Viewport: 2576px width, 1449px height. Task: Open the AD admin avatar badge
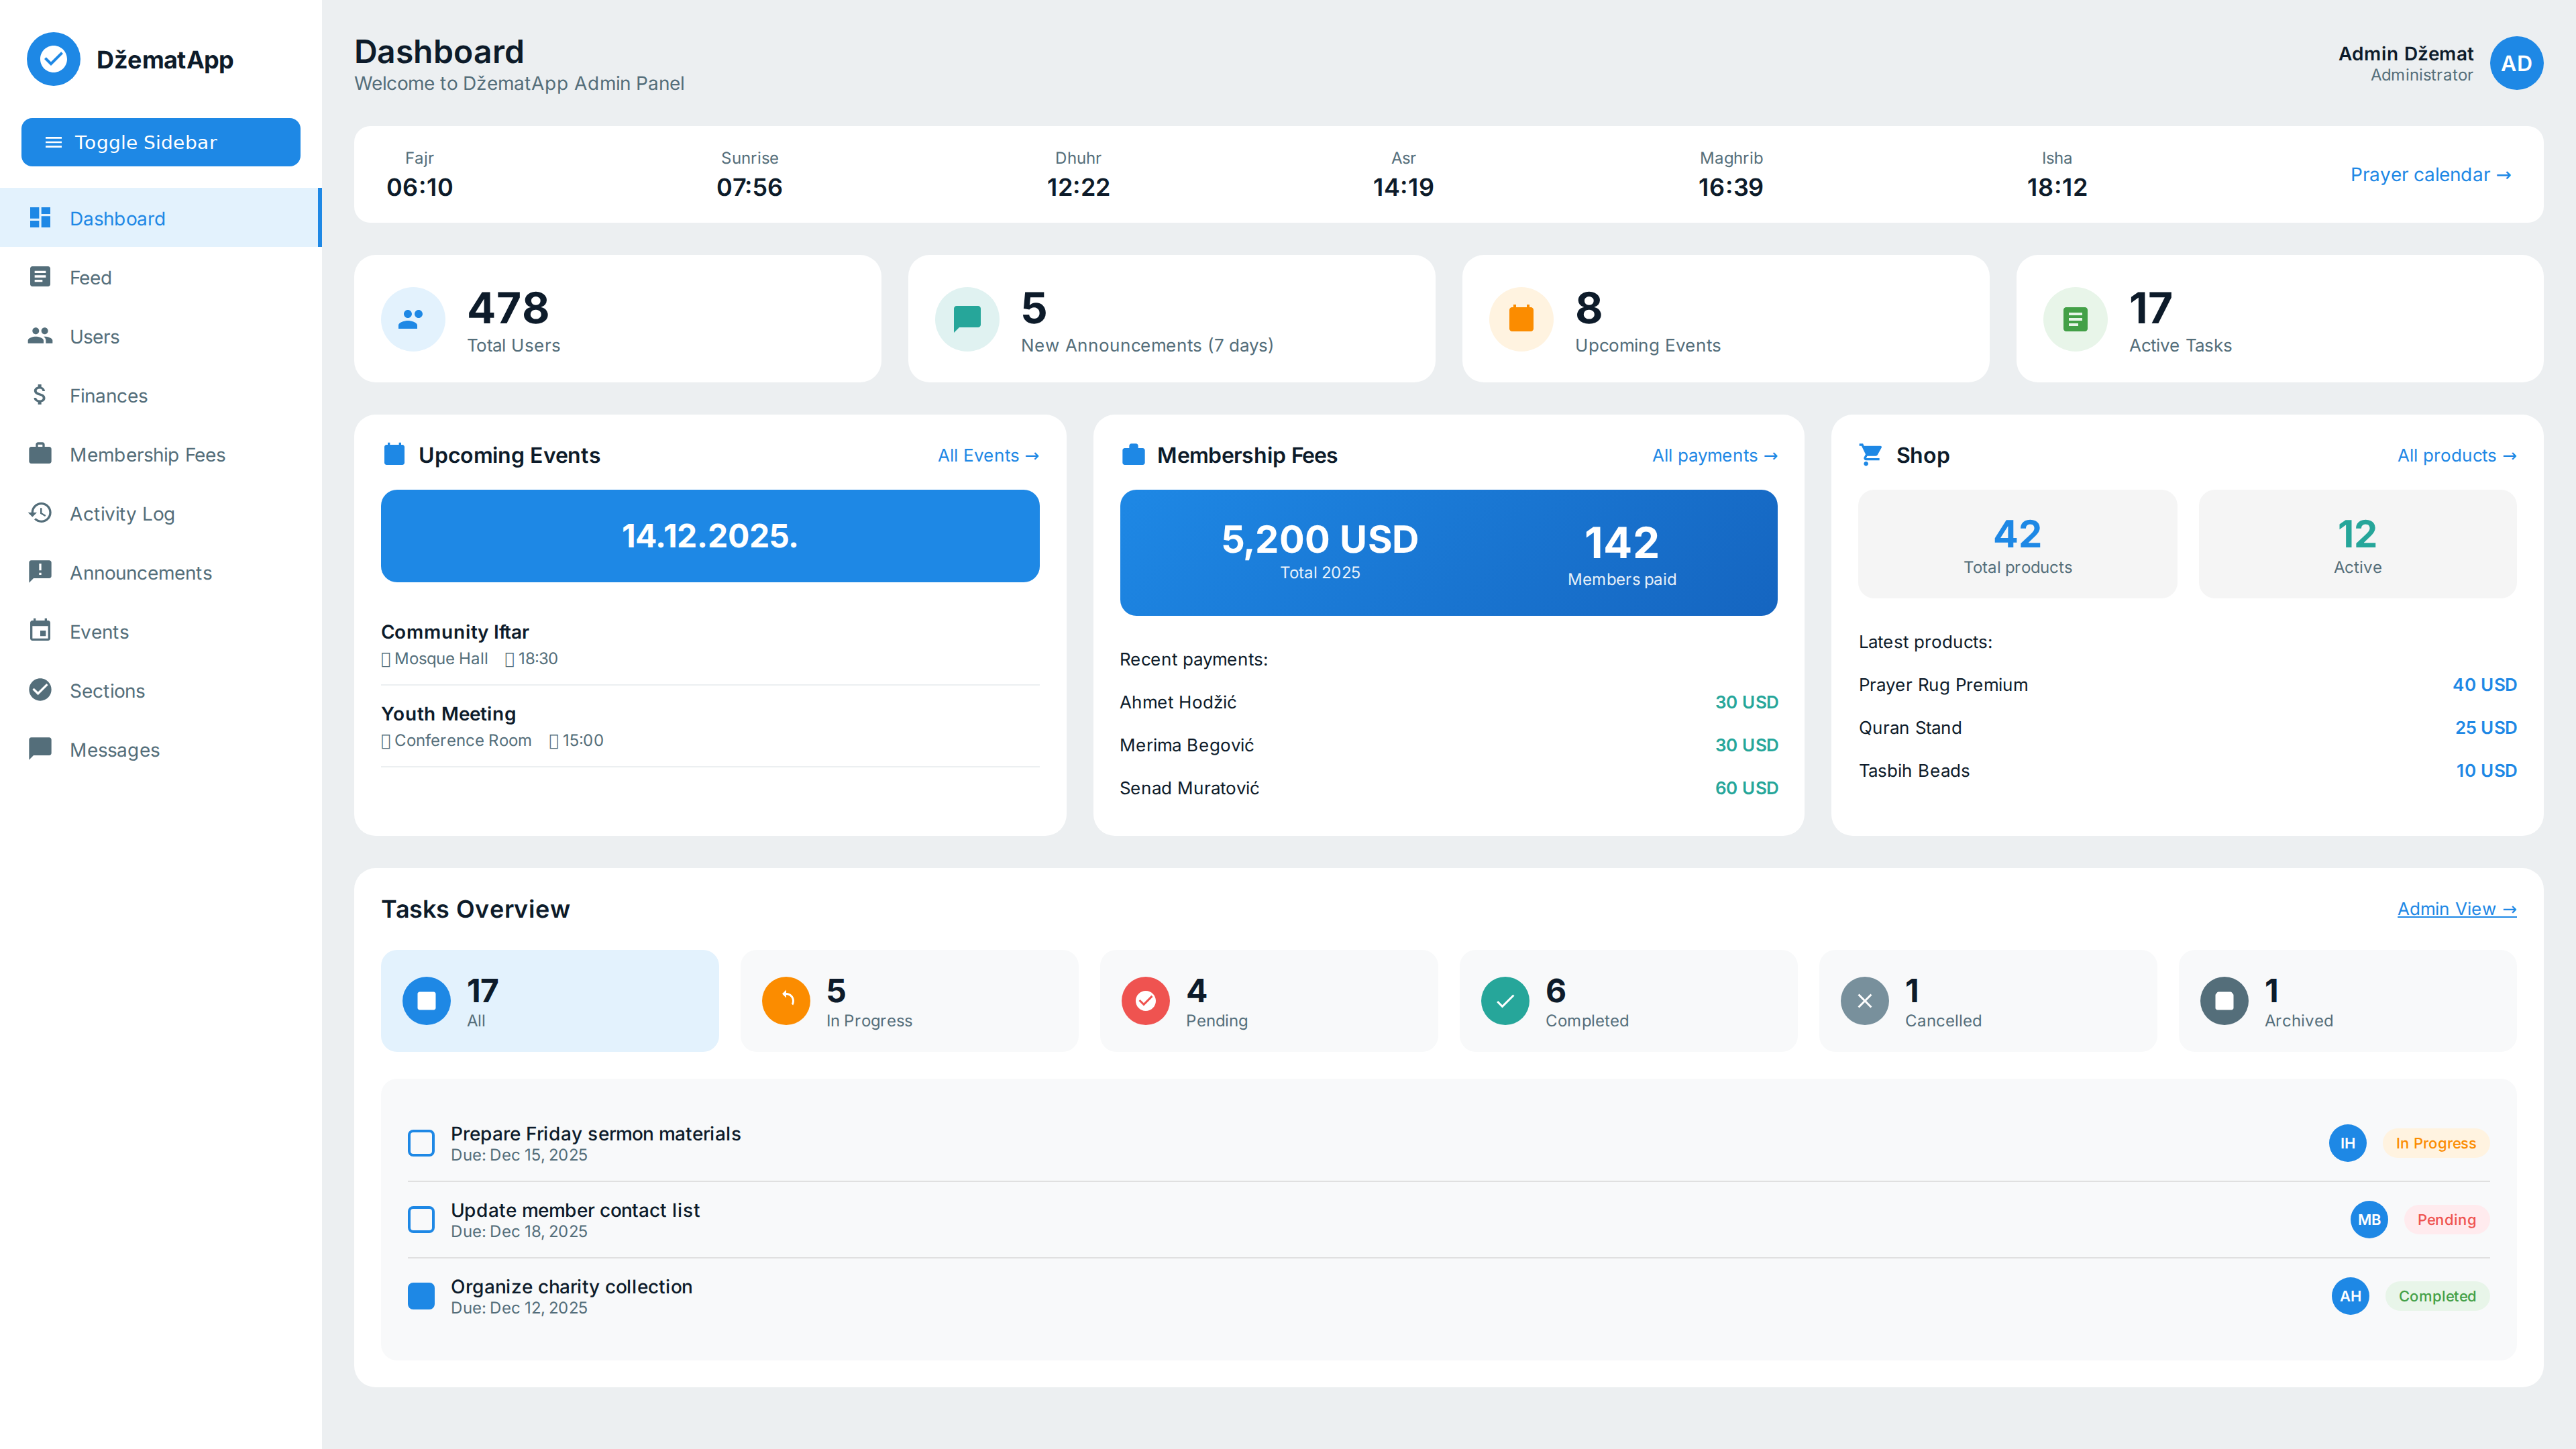2517,63
